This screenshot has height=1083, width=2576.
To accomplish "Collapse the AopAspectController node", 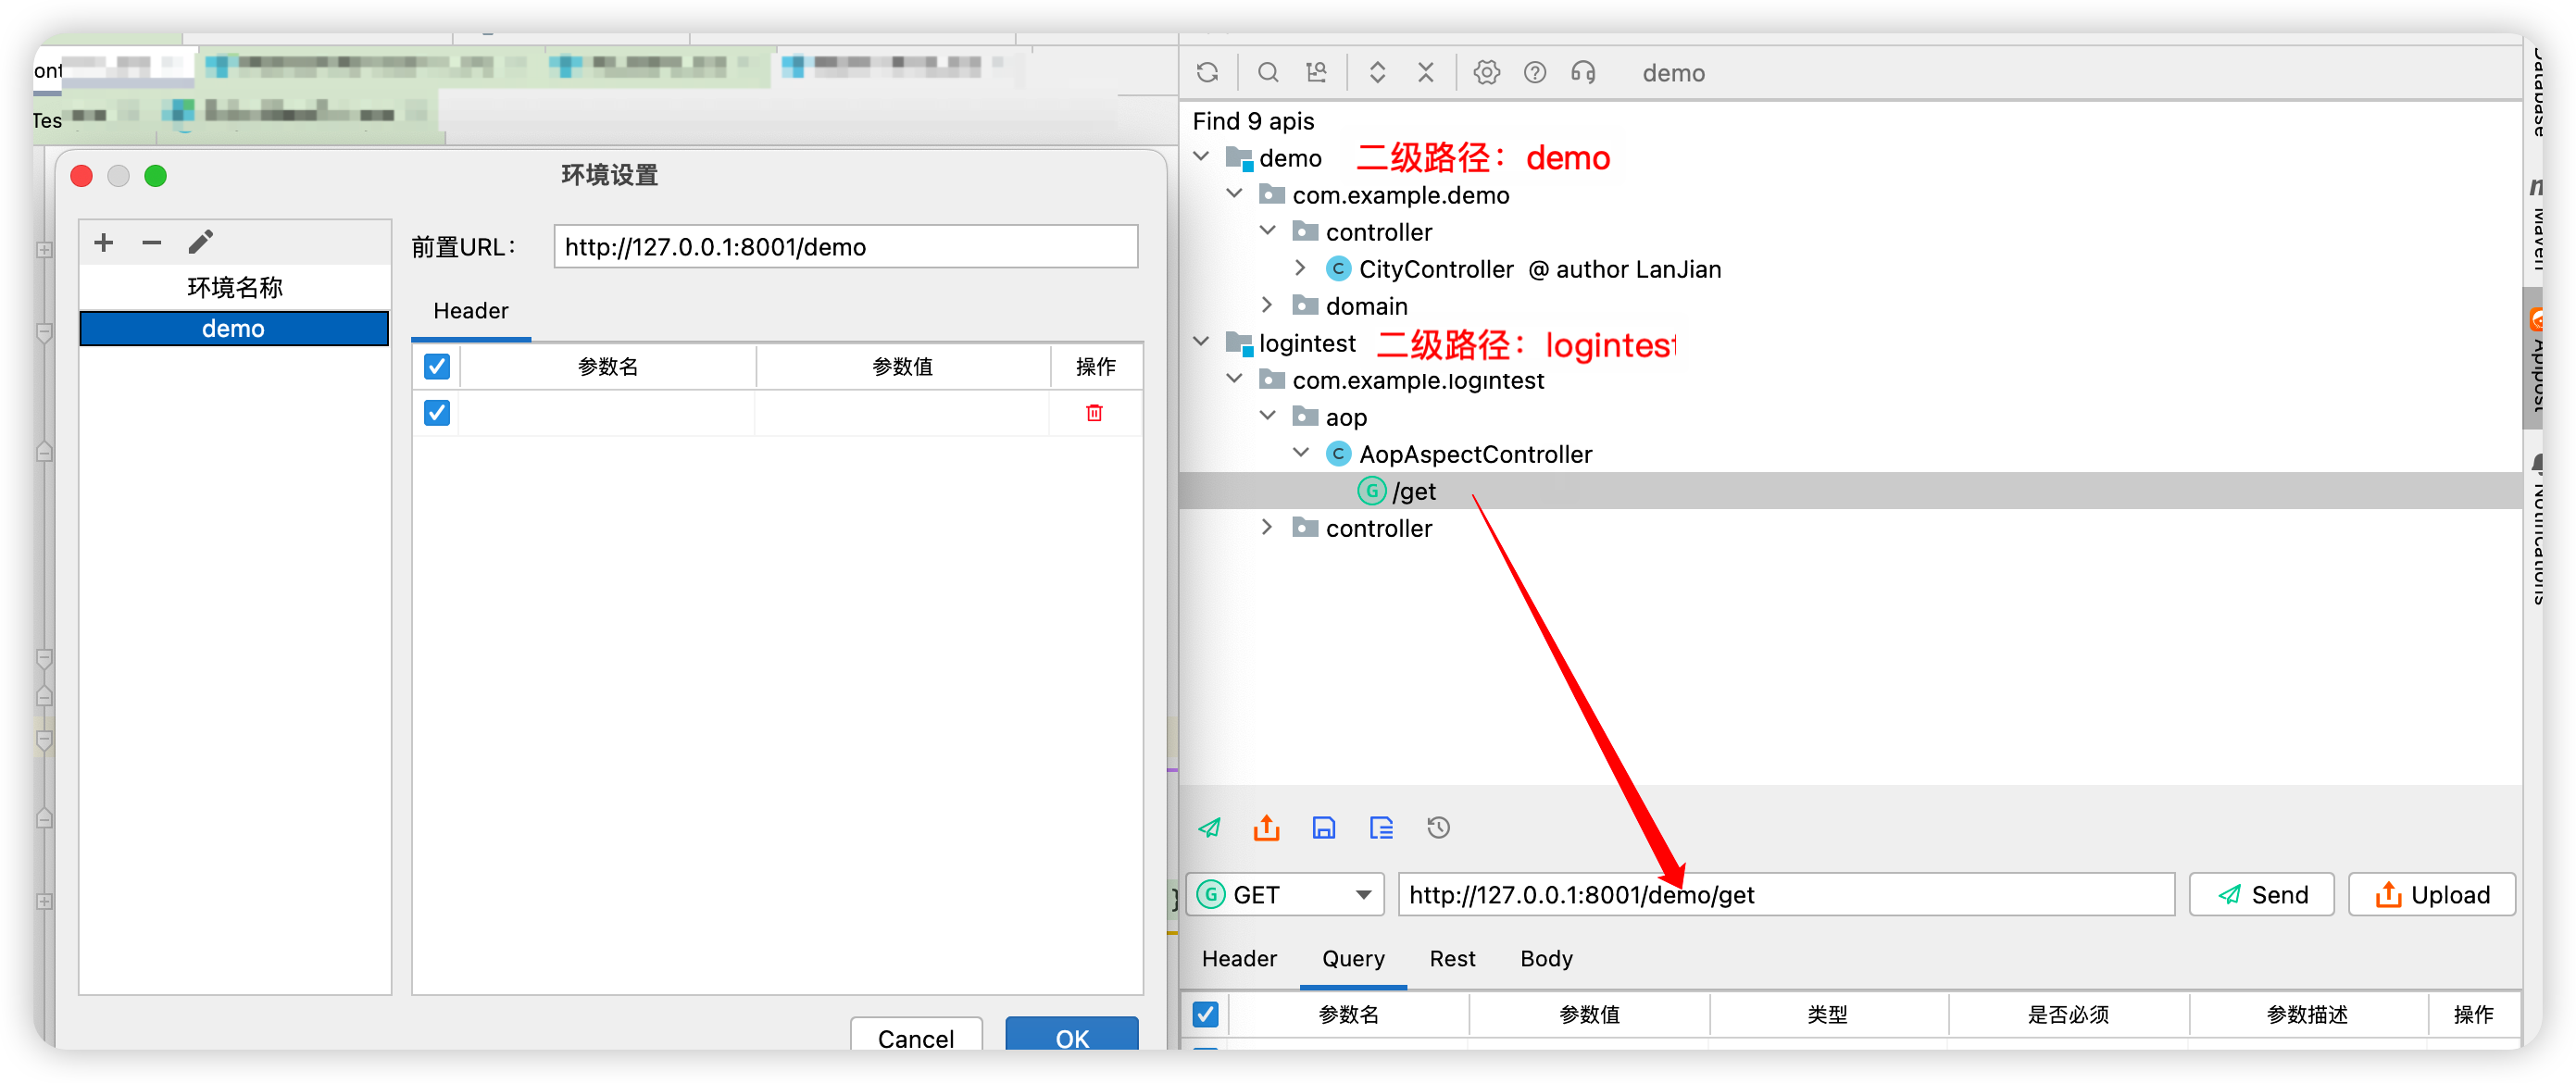I will [x=1301, y=452].
